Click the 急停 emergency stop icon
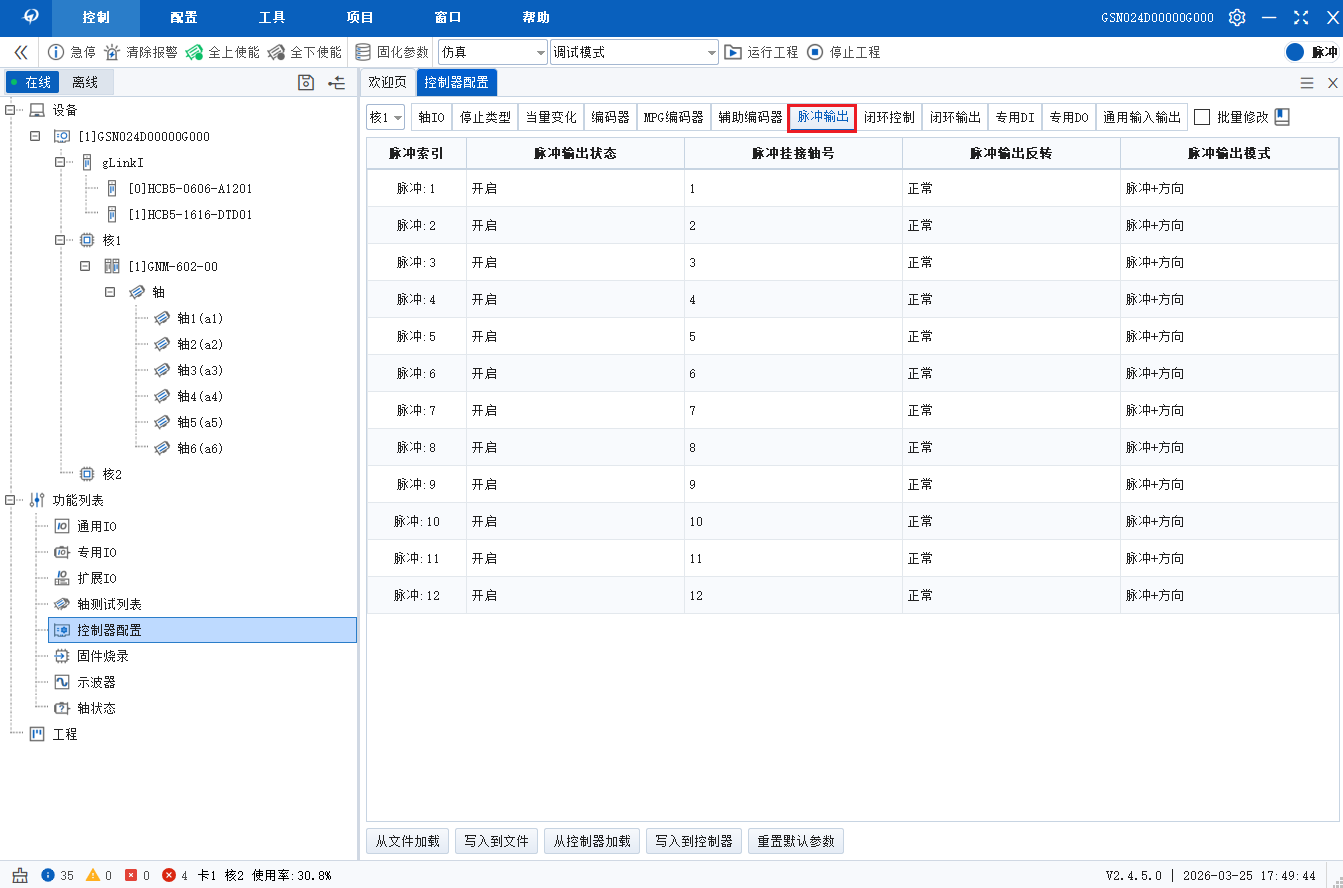The image size is (1343, 888). (57, 51)
